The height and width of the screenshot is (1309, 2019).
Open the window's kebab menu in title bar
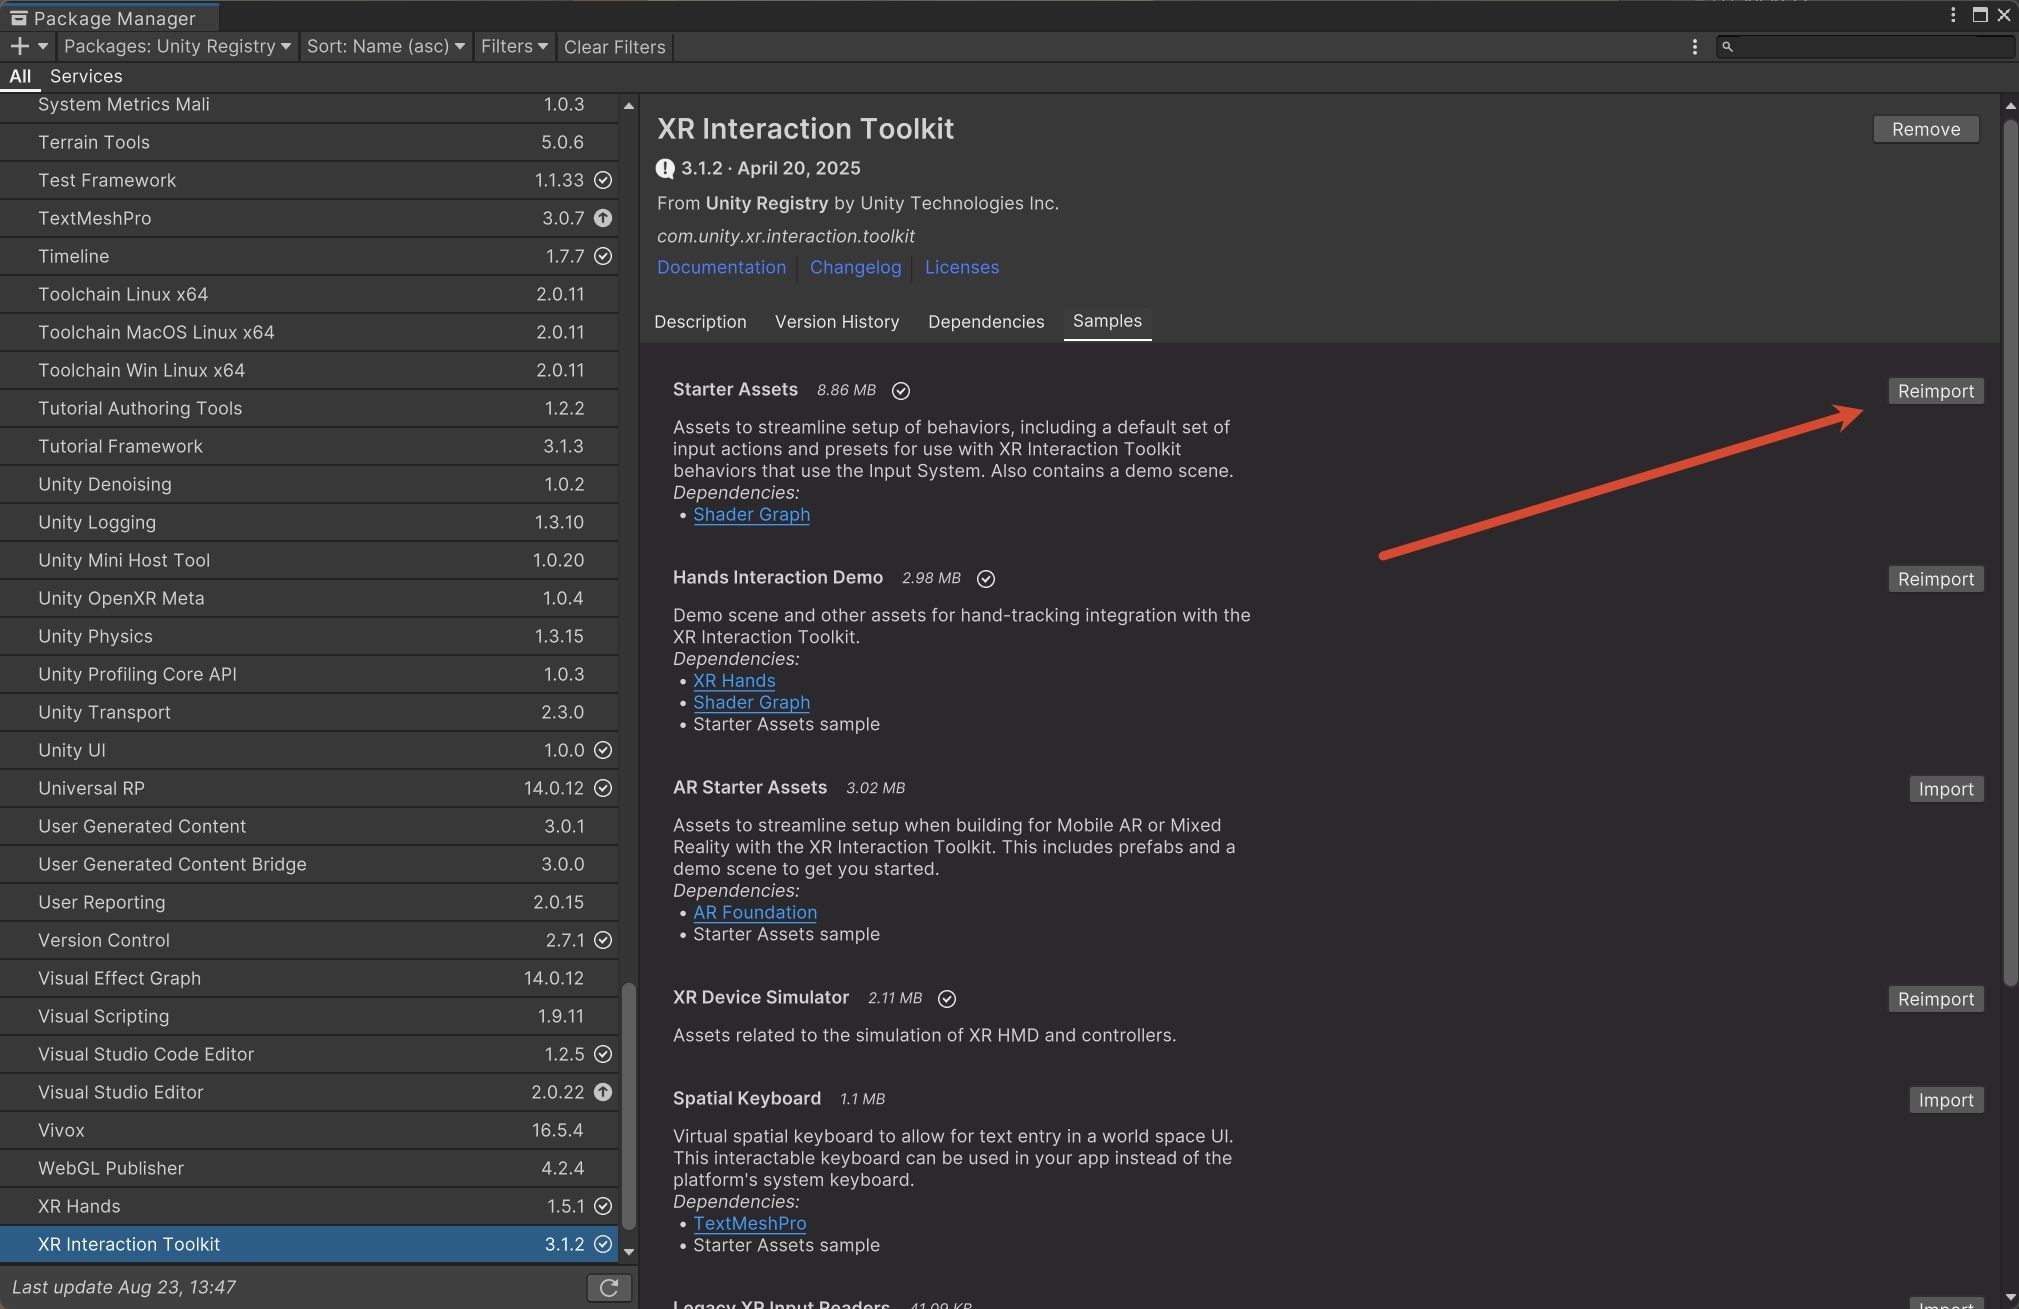(x=1952, y=14)
